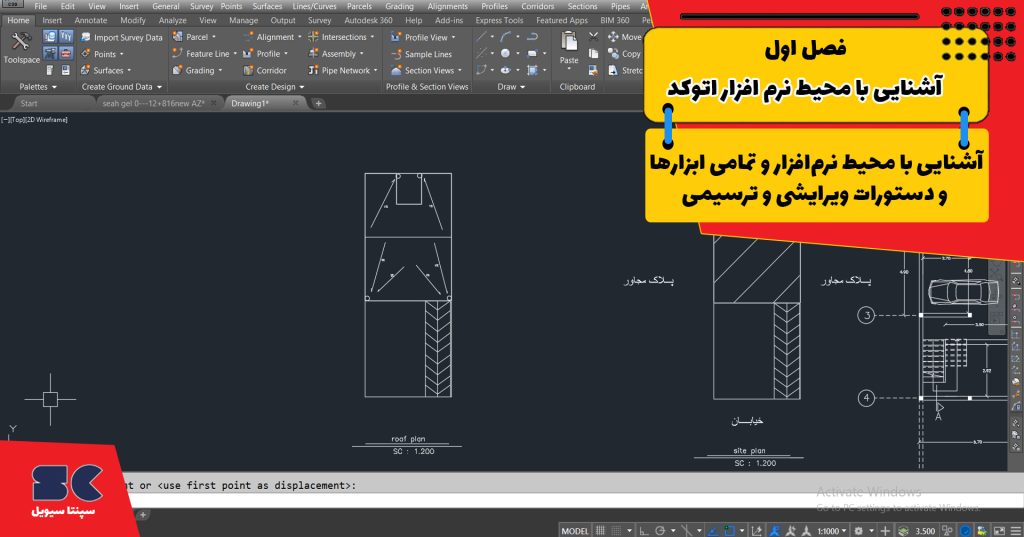Toggle ortho mode in status bar
1024x537 pixels.
point(644,530)
